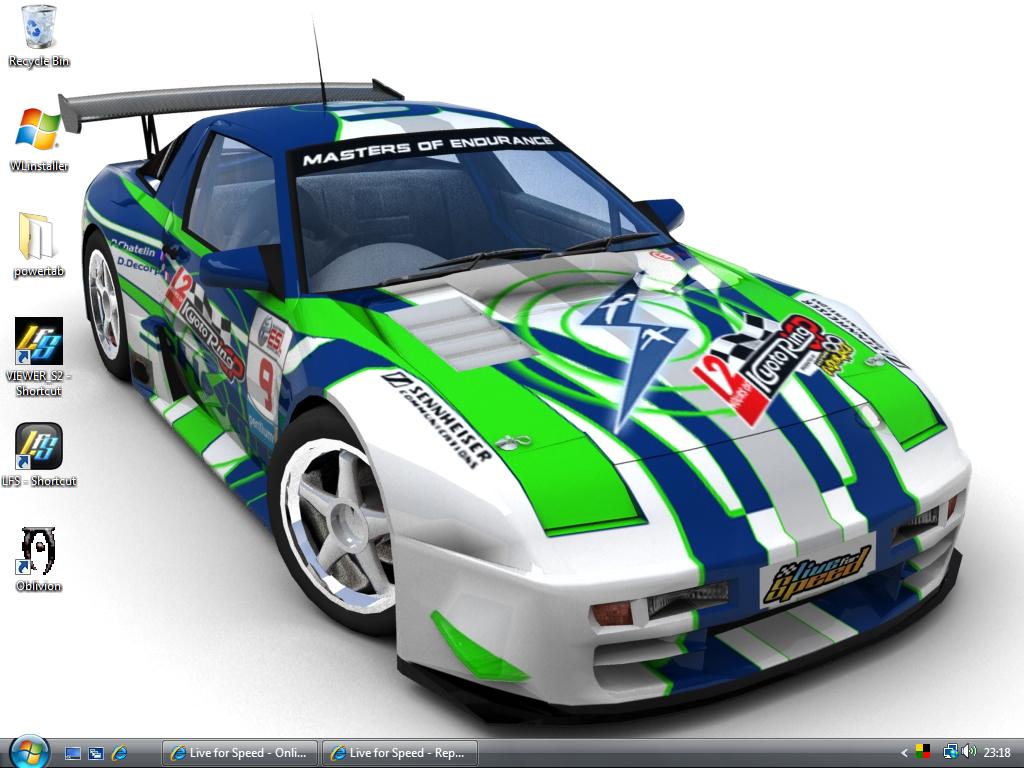Click Show Desktop in Quick Launch
The width and height of the screenshot is (1024, 768).
(x=72, y=753)
